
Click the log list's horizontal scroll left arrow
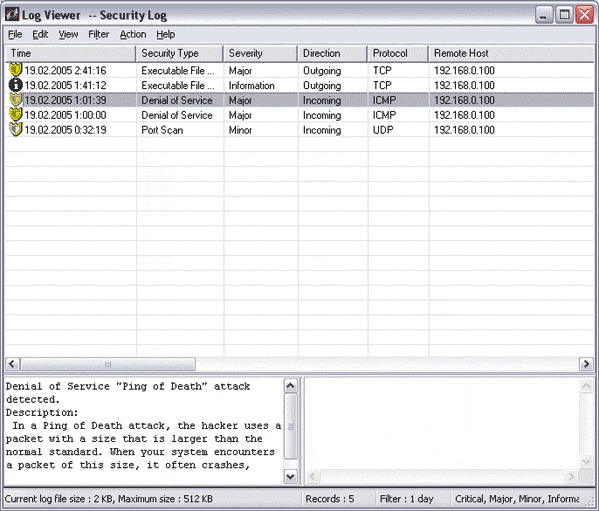12,364
